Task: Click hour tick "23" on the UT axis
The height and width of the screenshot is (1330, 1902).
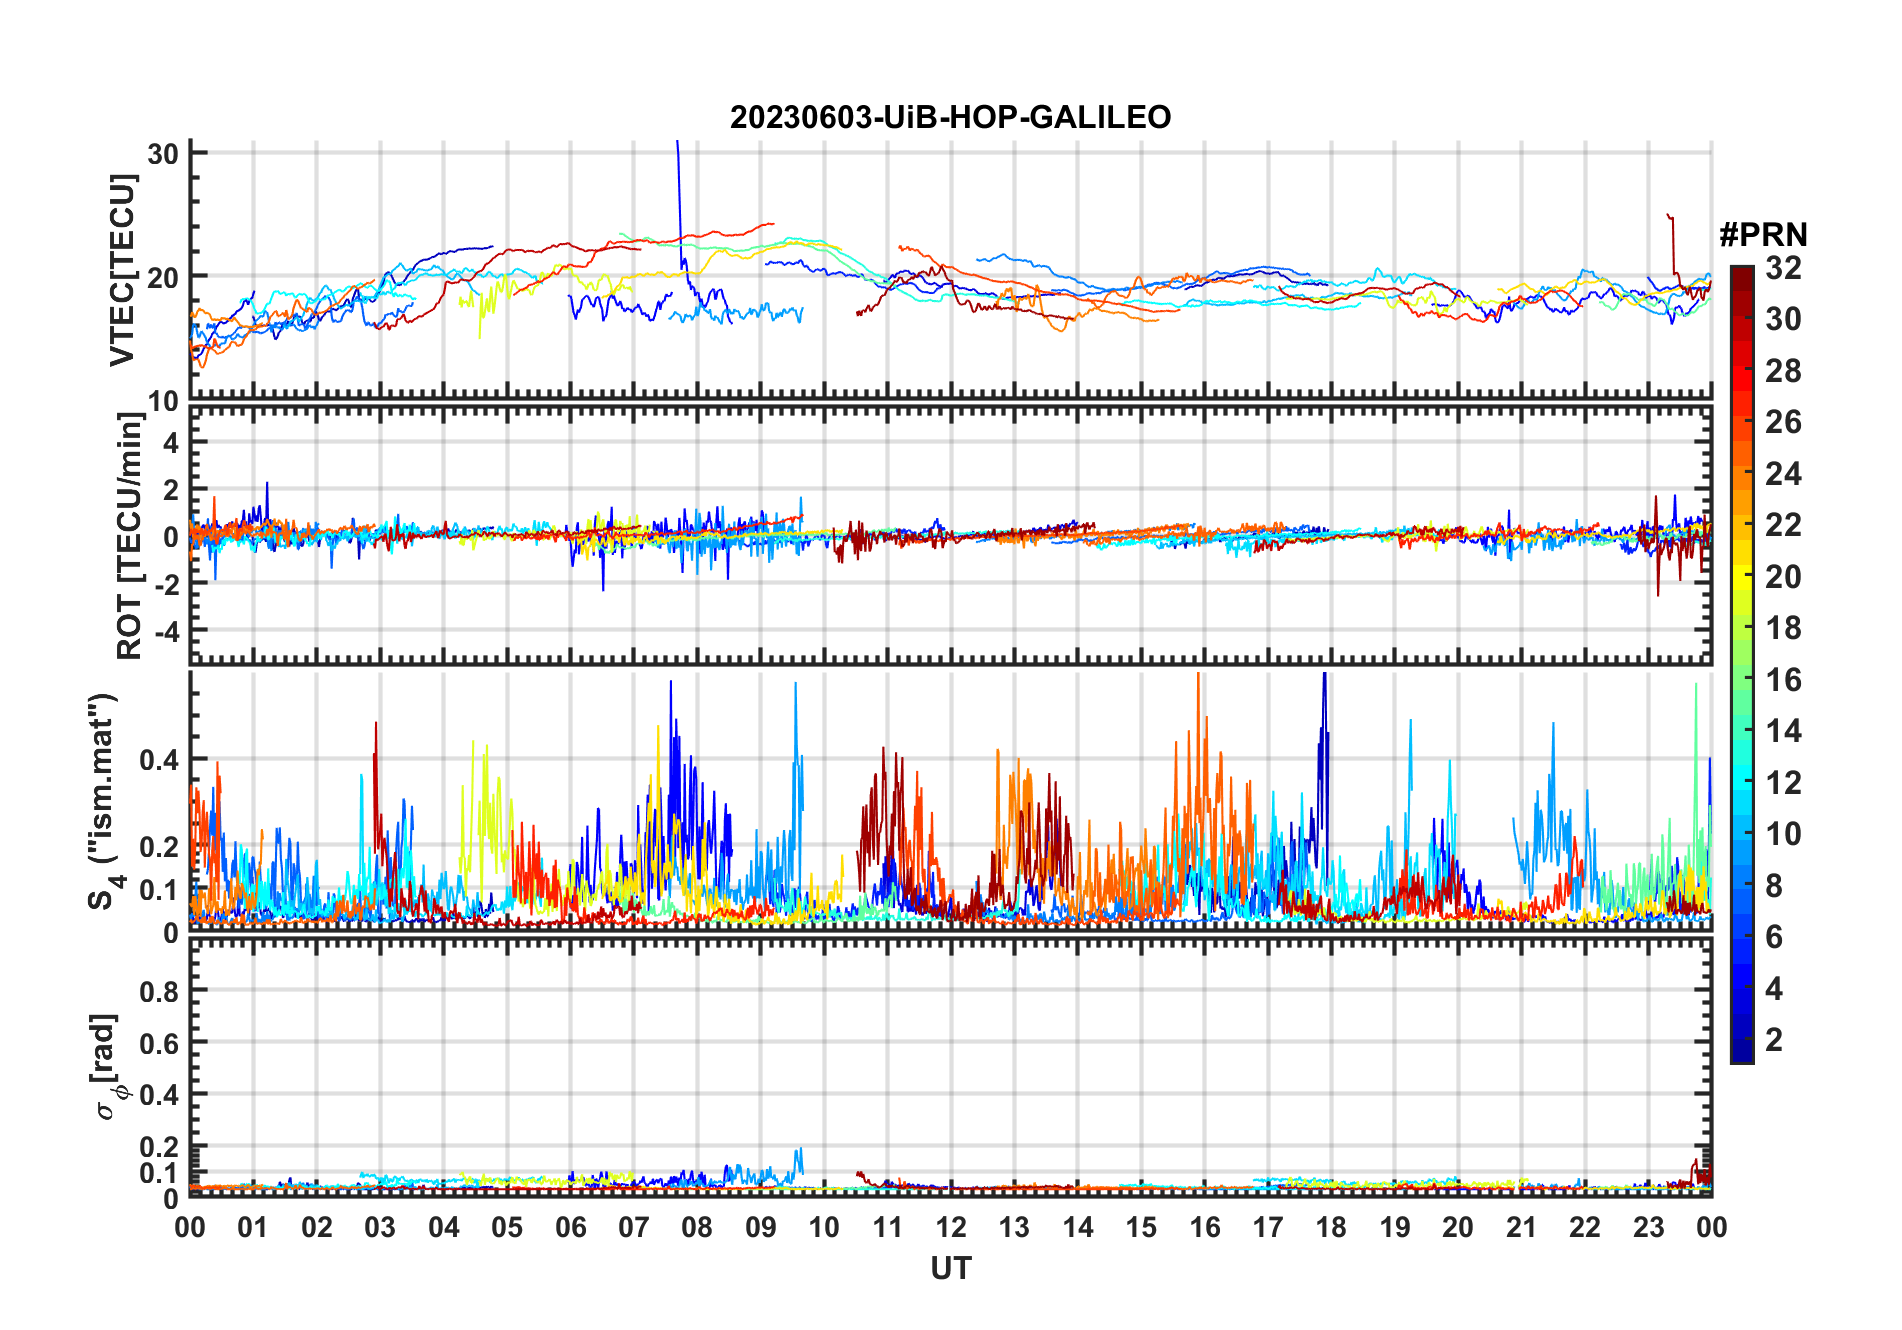Action: pyautogui.click(x=1648, y=1227)
